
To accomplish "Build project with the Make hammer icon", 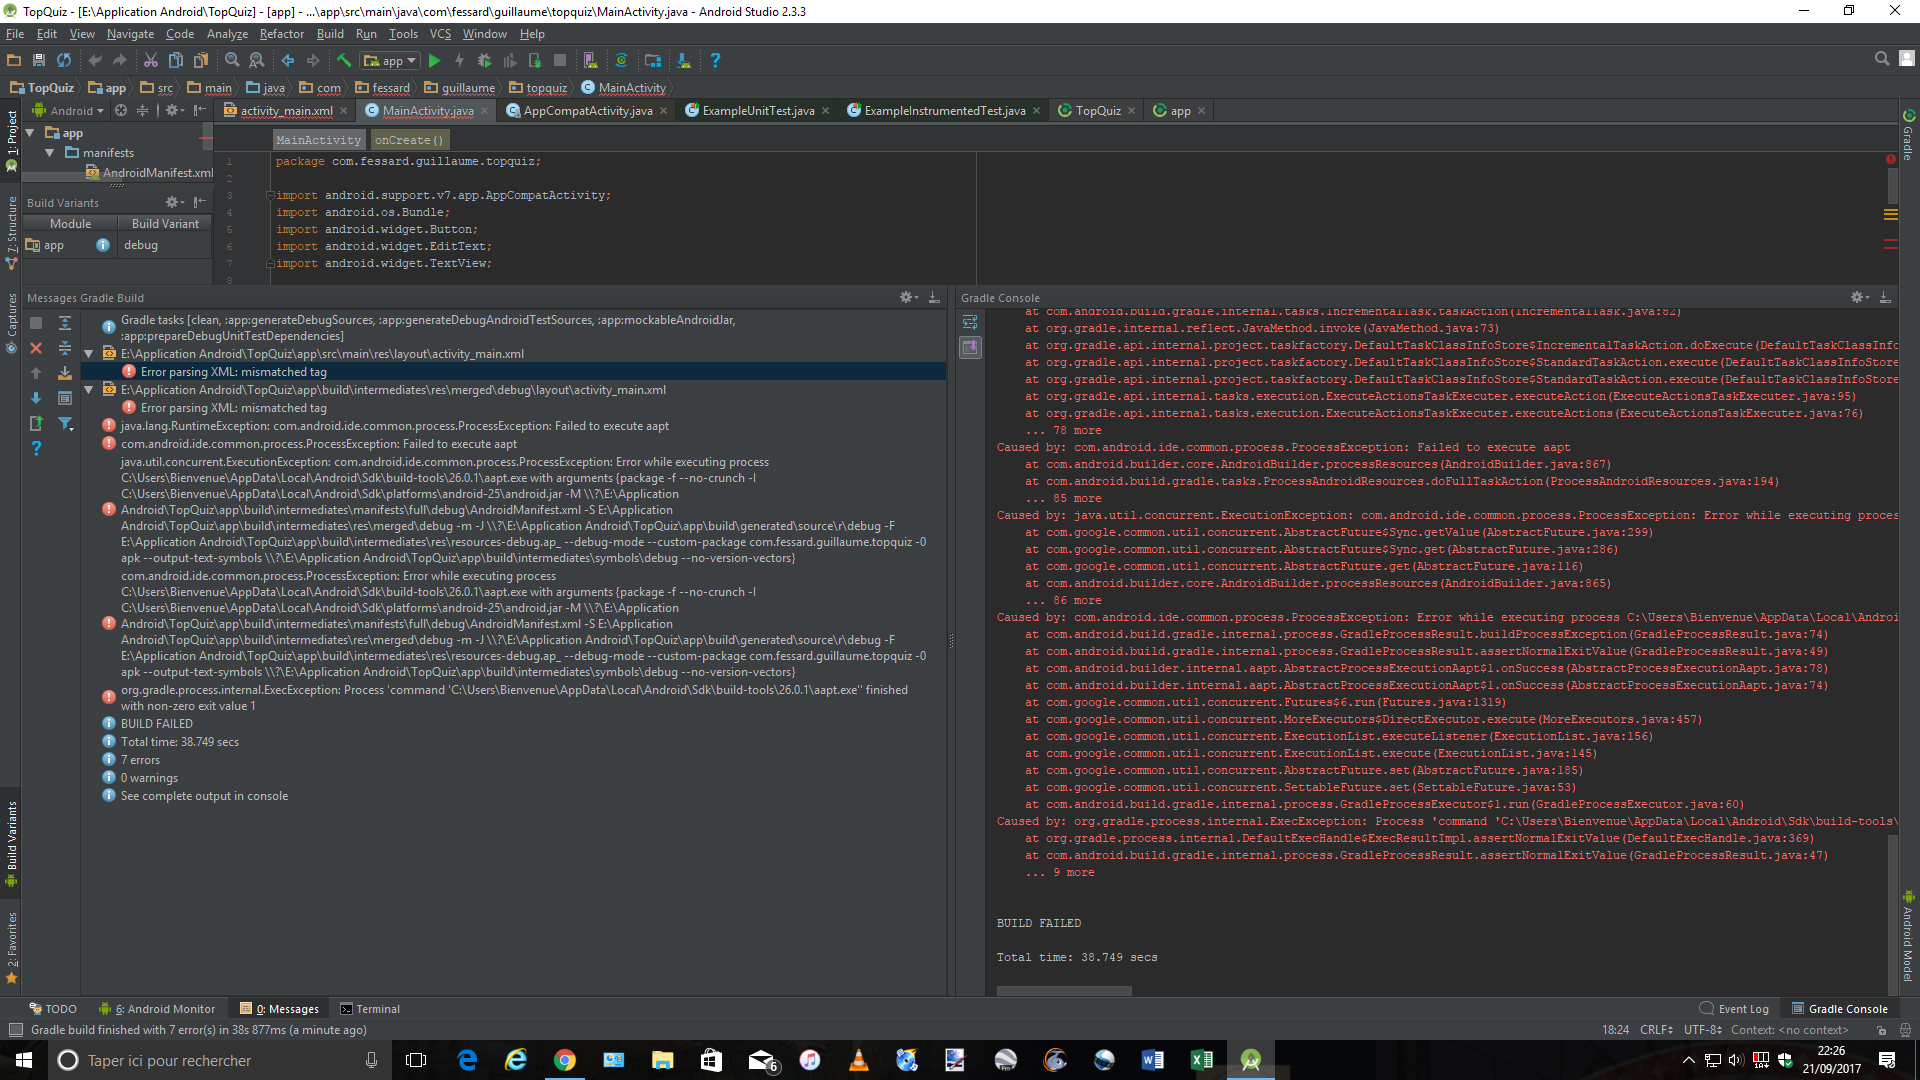I will click(x=343, y=60).
